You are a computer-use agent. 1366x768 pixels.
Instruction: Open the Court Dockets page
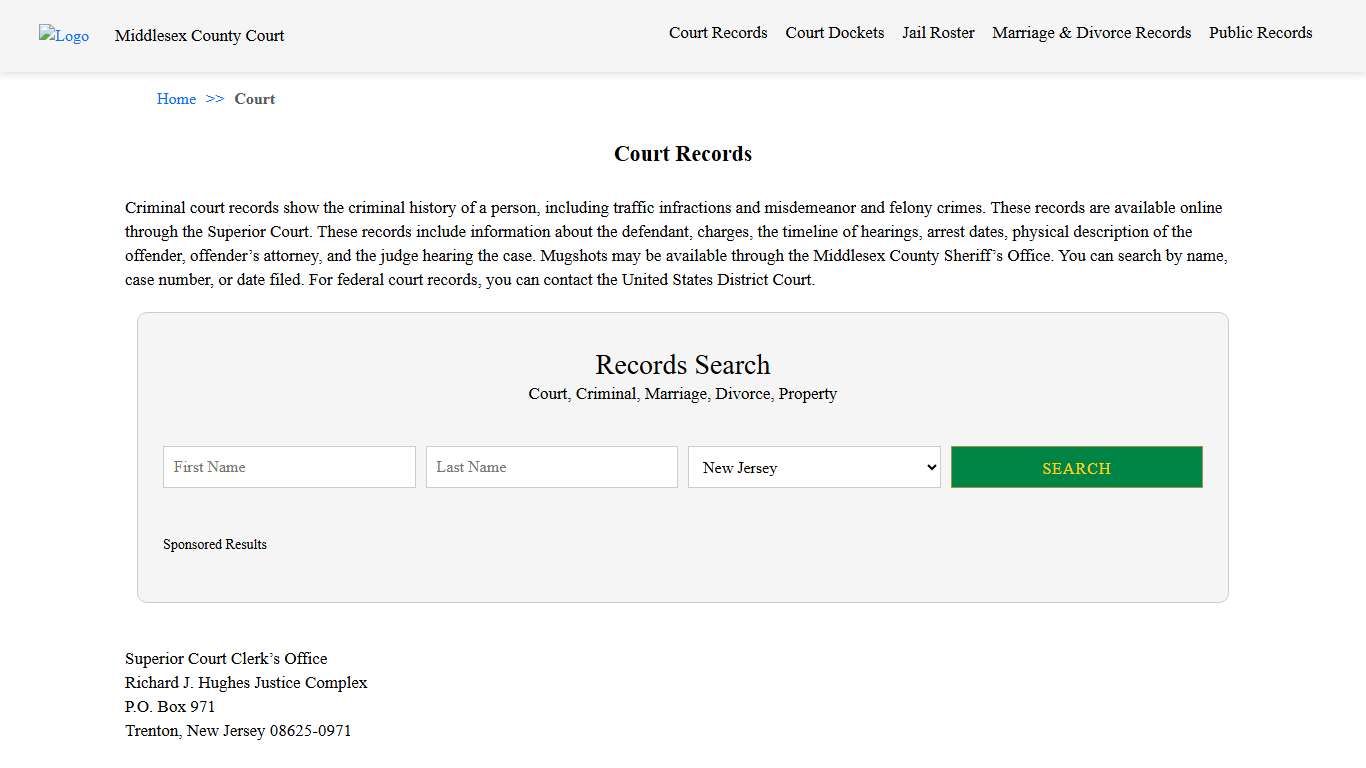[834, 32]
